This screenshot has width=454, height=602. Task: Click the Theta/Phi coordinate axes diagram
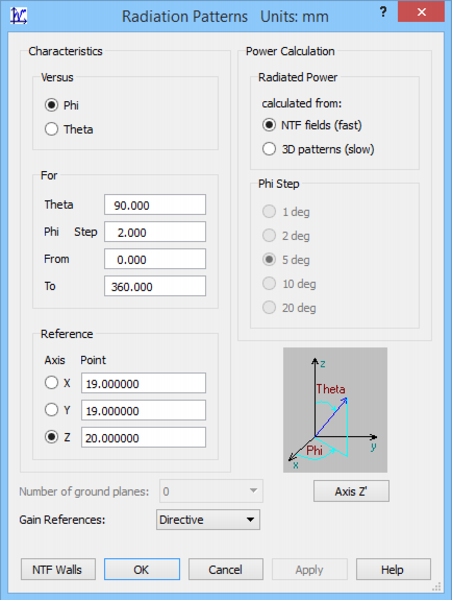click(x=335, y=410)
